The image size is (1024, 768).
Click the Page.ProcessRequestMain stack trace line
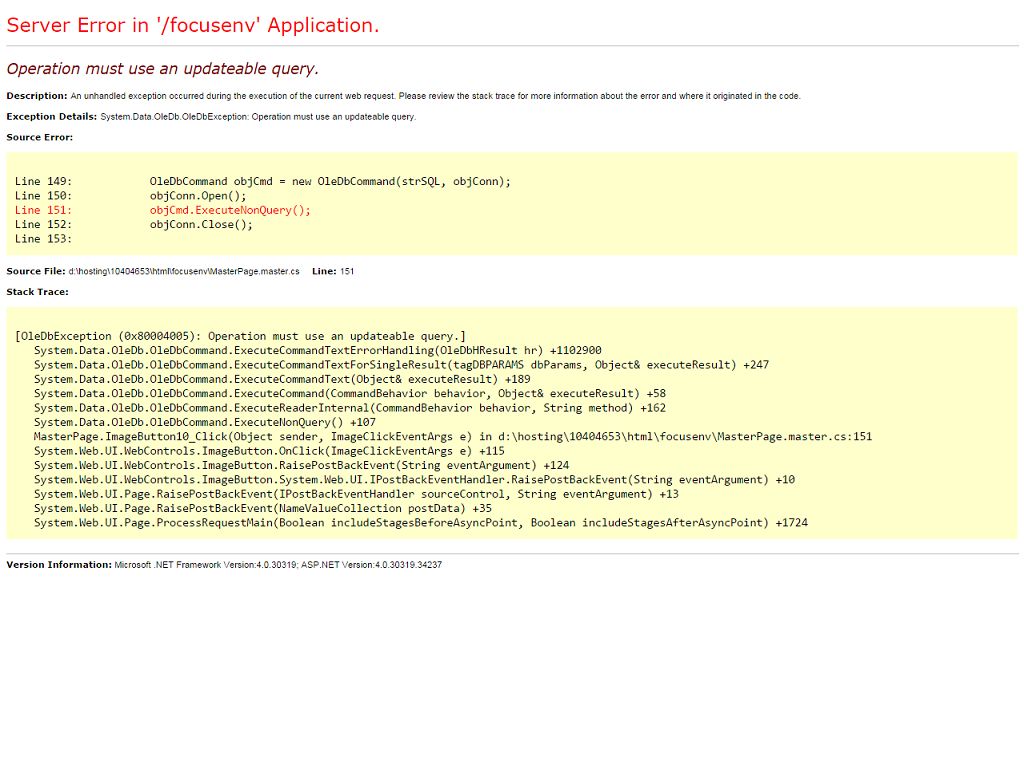point(420,523)
